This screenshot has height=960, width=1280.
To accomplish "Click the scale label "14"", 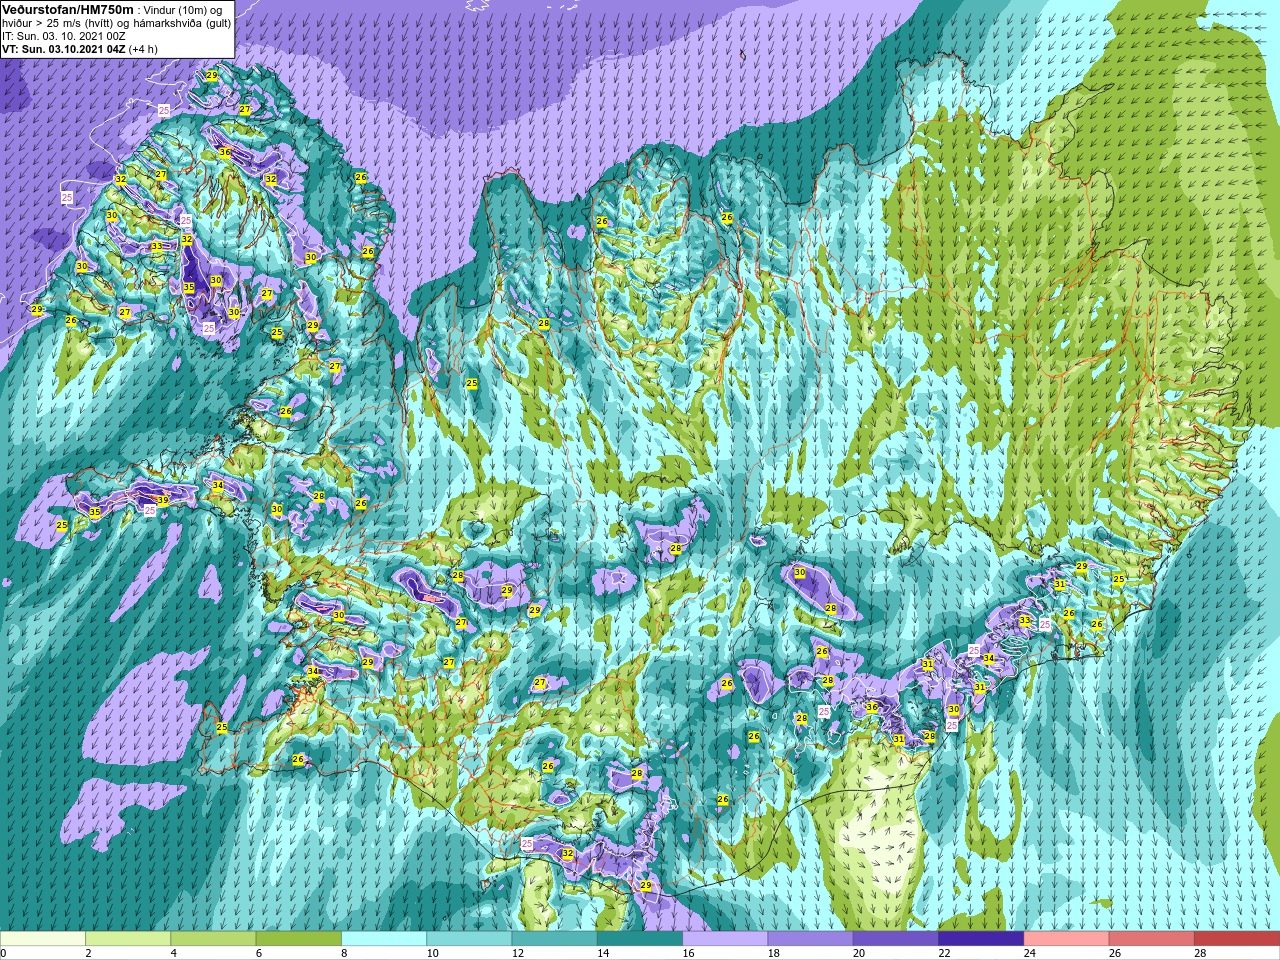I will [603, 954].
